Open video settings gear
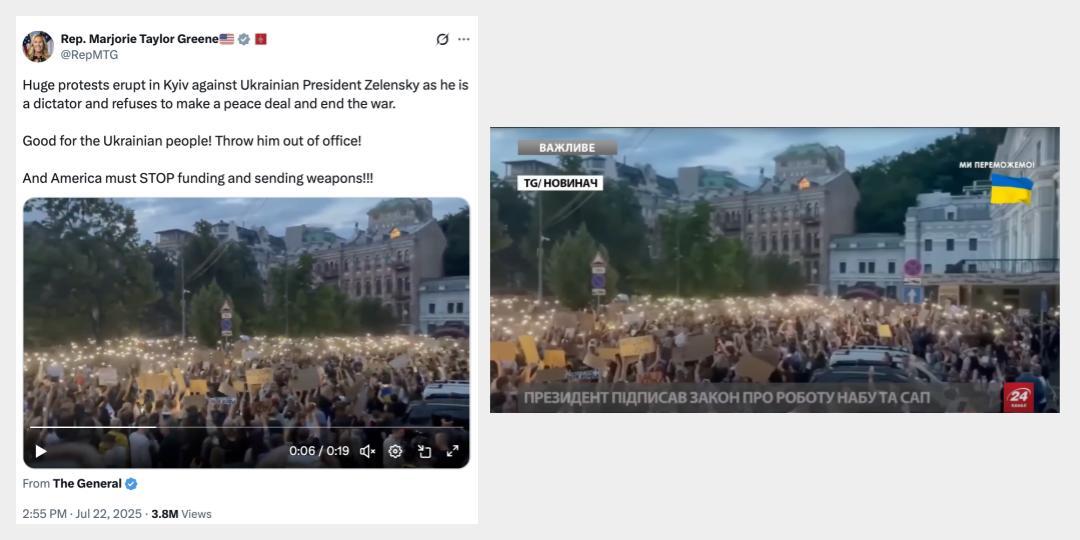 pyautogui.click(x=395, y=451)
